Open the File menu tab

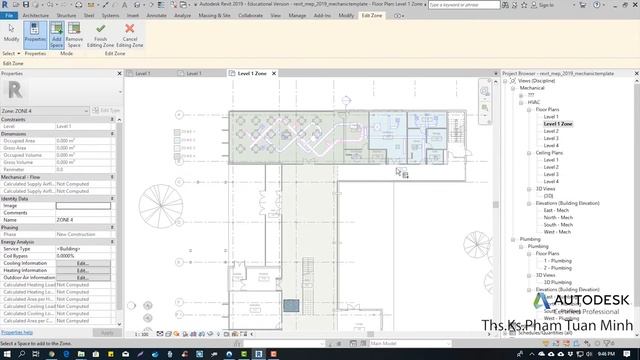click(x=9, y=16)
